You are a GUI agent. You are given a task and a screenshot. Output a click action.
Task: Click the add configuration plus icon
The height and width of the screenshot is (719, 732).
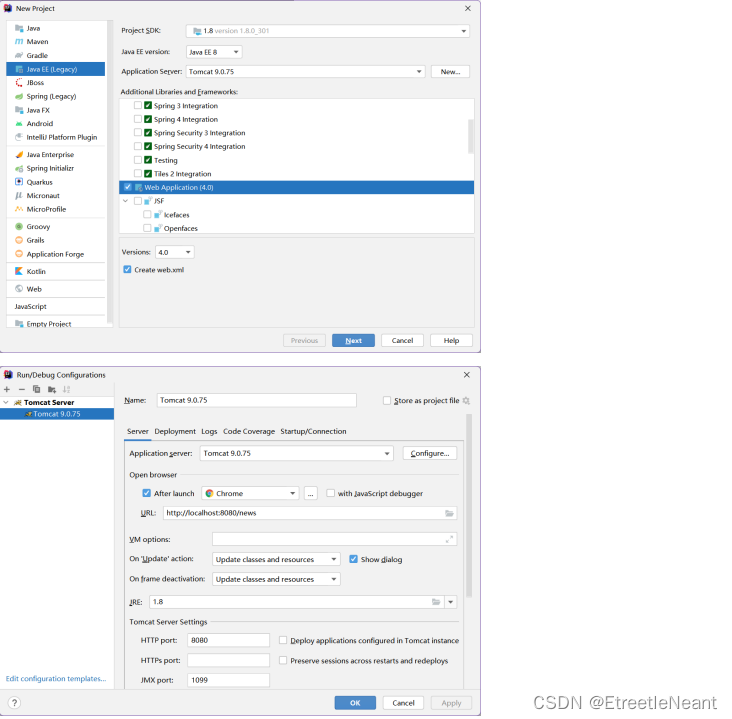[x=7, y=389]
